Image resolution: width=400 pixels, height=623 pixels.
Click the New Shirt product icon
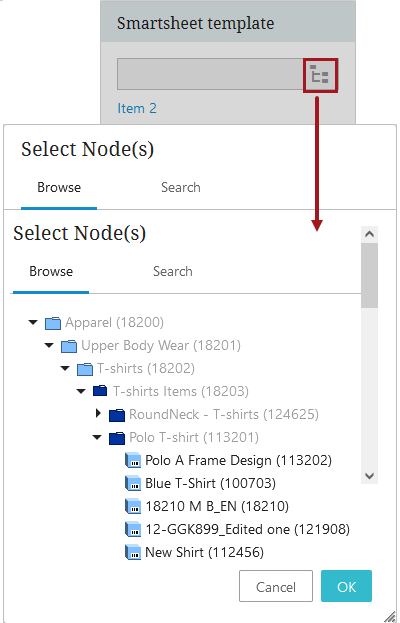[x=133, y=553]
